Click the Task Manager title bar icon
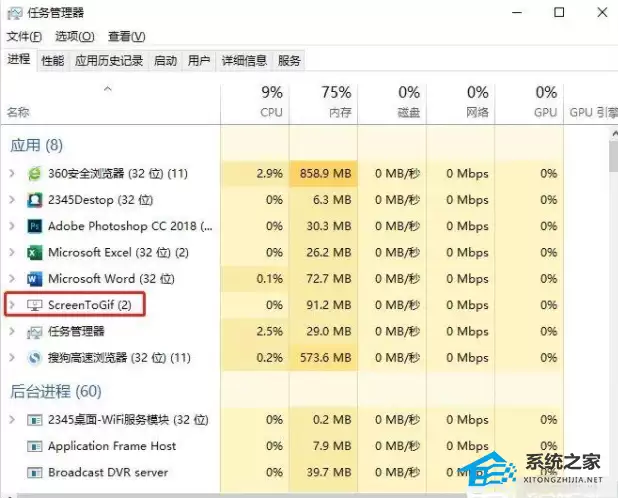This screenshot has width=618, height=498. [15, 13]
